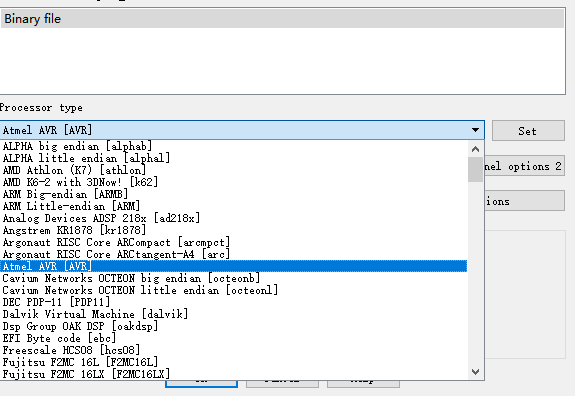Viewport: 575px width, 396px height.
Task: Click processor list scroll up arrow
Action: [x=476, y=149]
